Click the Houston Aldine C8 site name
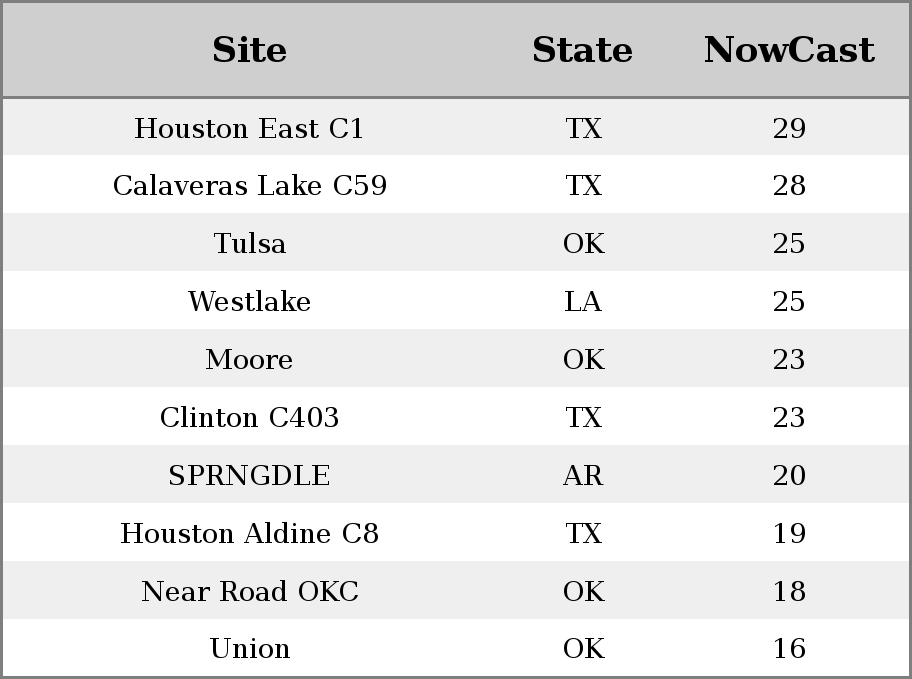This screenshot has width=912, height=679. 250,533
